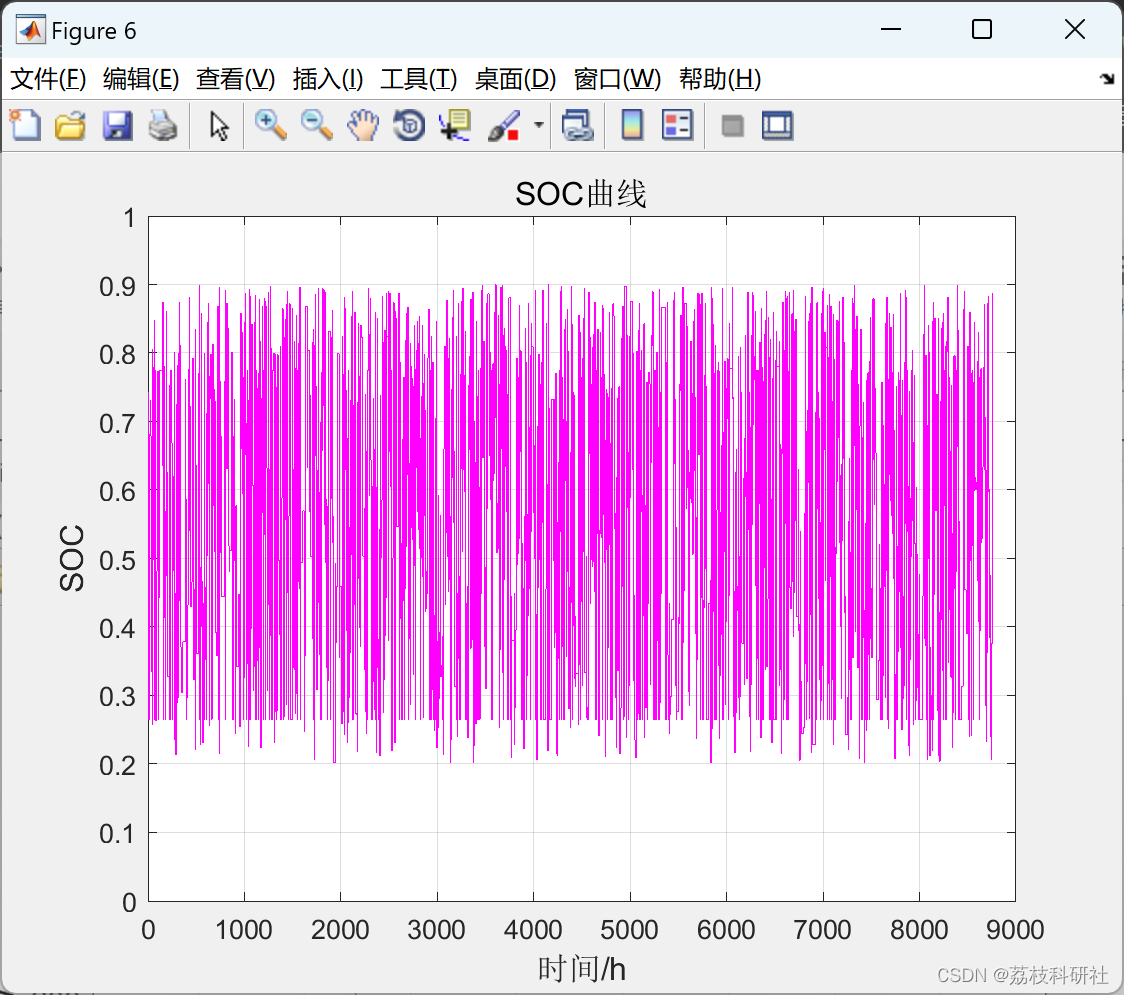Image resolution: width=1124 pixels, height=995 pixels.
Task: Enable the Rotate 3D tool
Action: (x=409, y=125)
